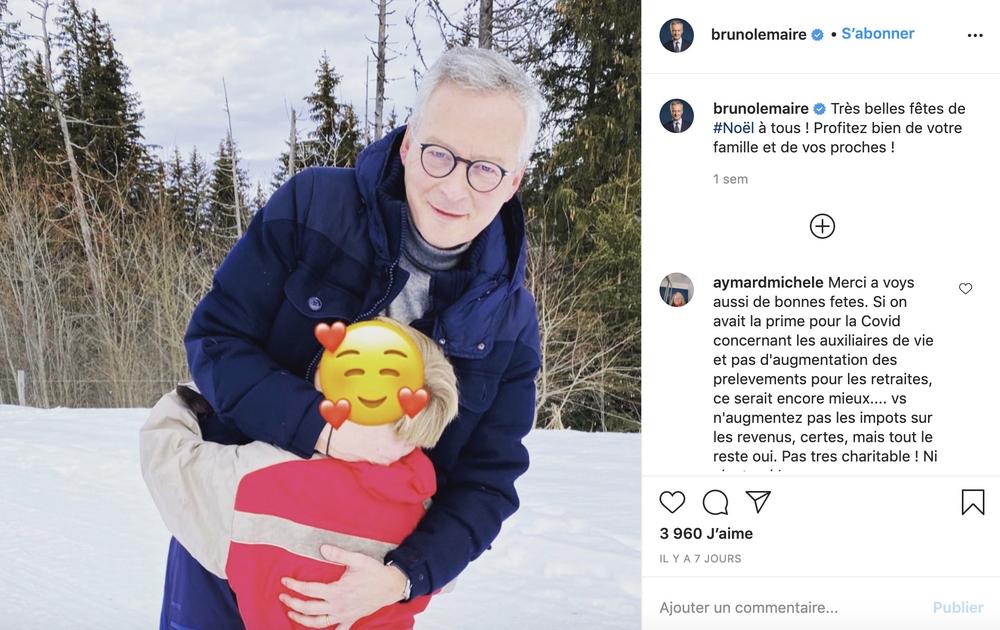
Task: Open brunolemaire profile picture in header
Action: tap(676, 35)
